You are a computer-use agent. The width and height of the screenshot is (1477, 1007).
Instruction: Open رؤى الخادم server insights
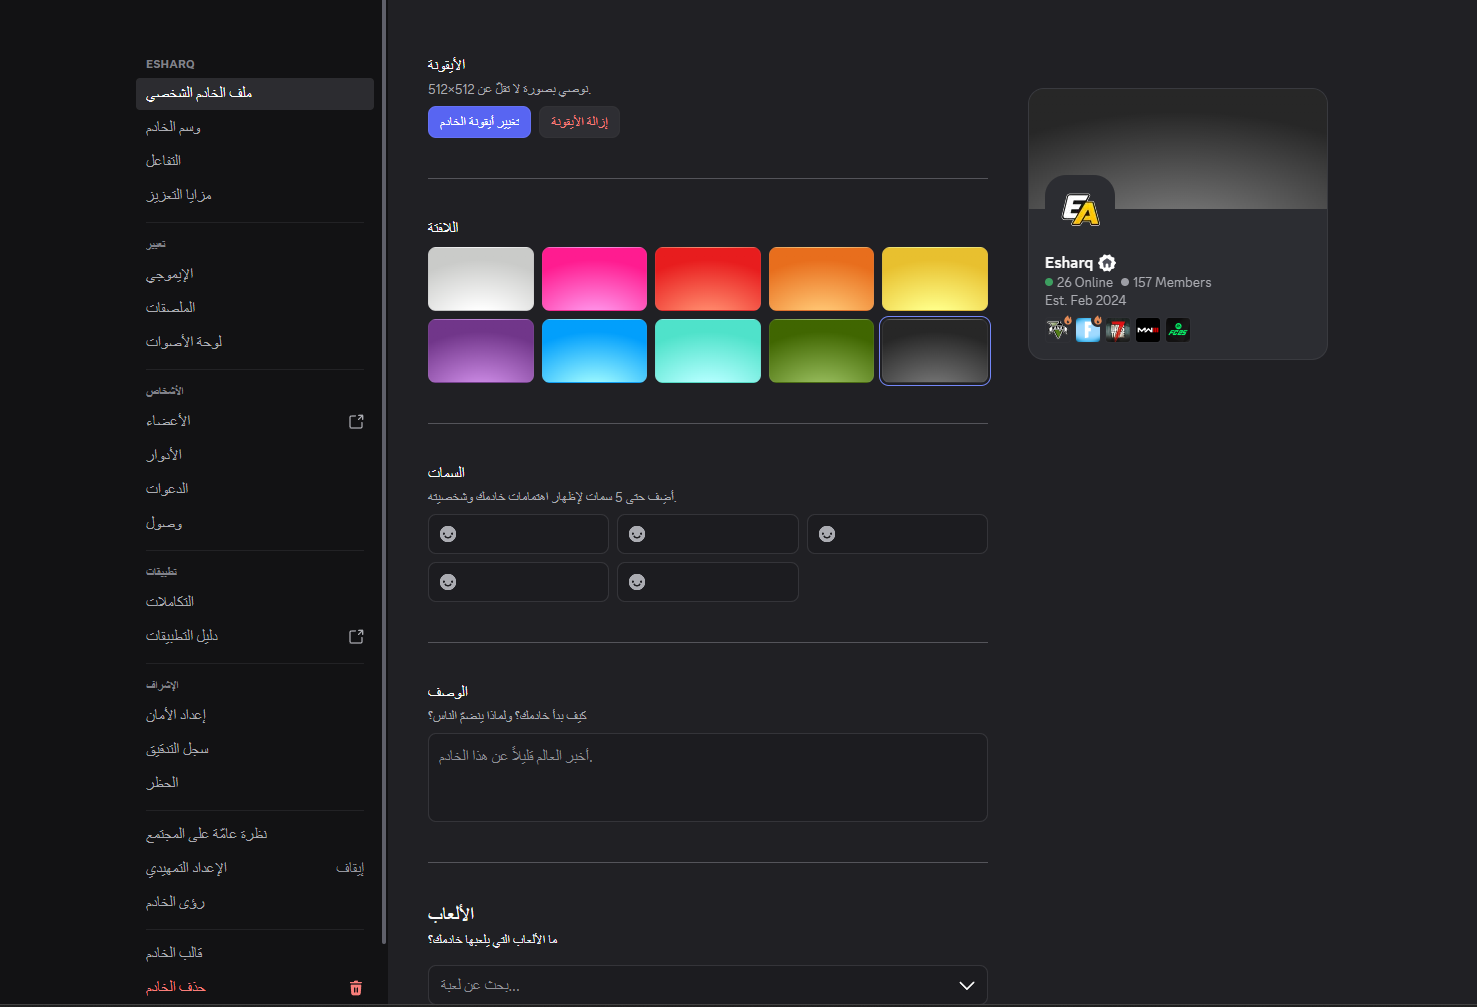tap(255, 902)
